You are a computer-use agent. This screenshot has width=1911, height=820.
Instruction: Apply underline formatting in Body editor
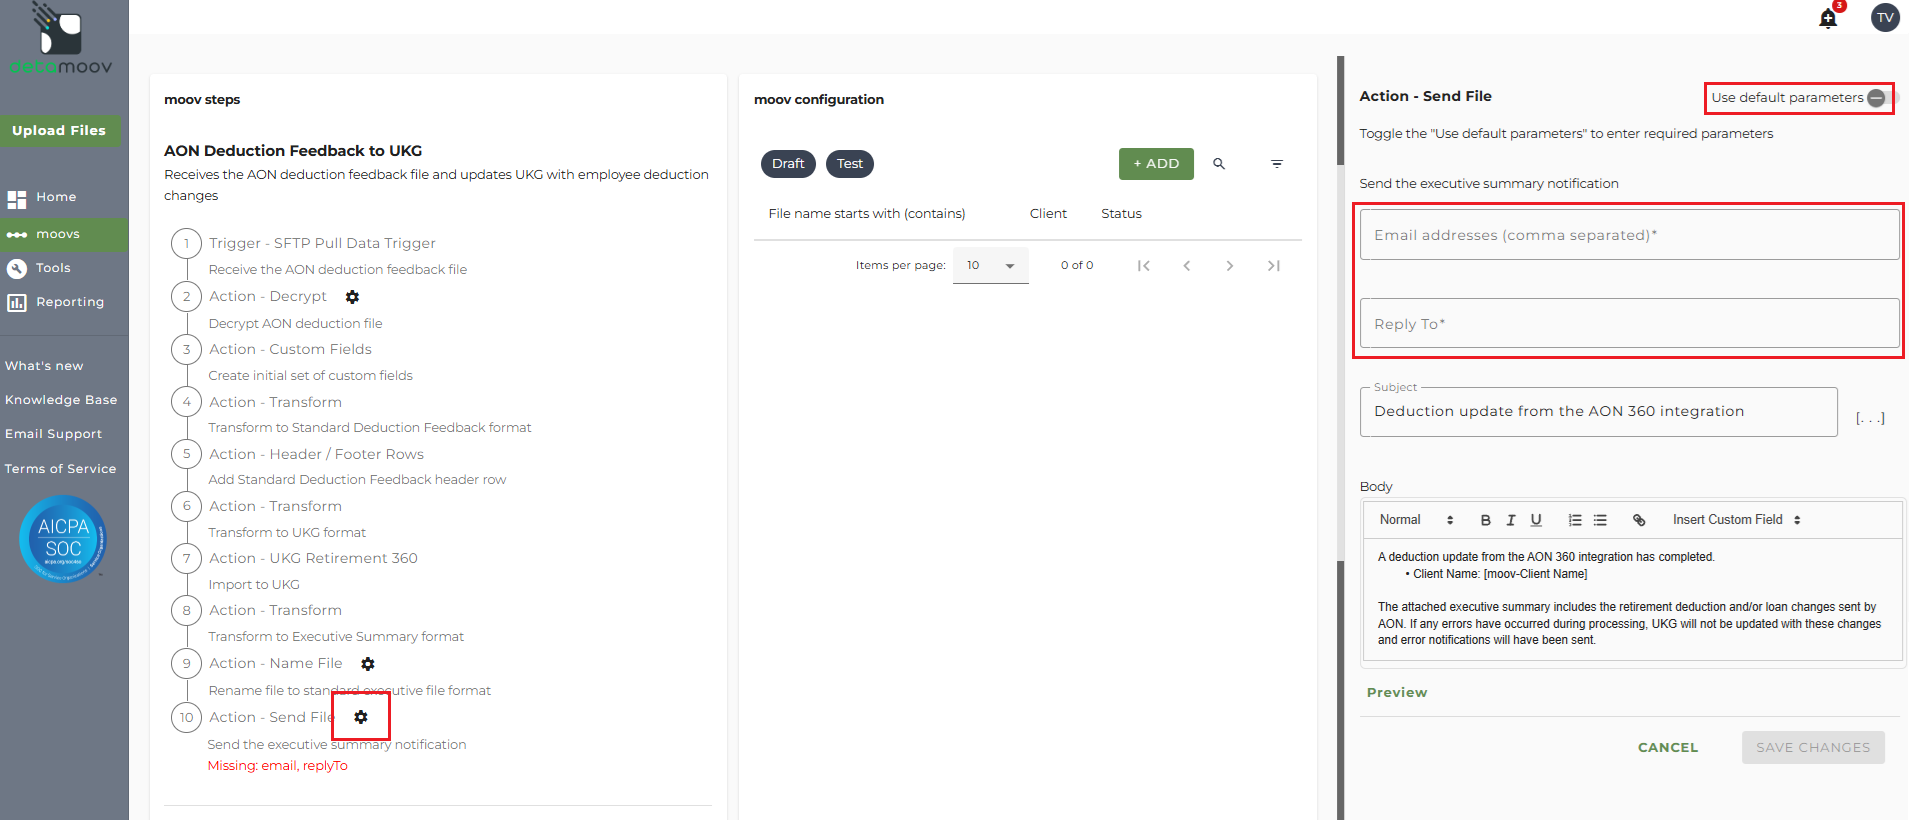[x=1536, y=520]
